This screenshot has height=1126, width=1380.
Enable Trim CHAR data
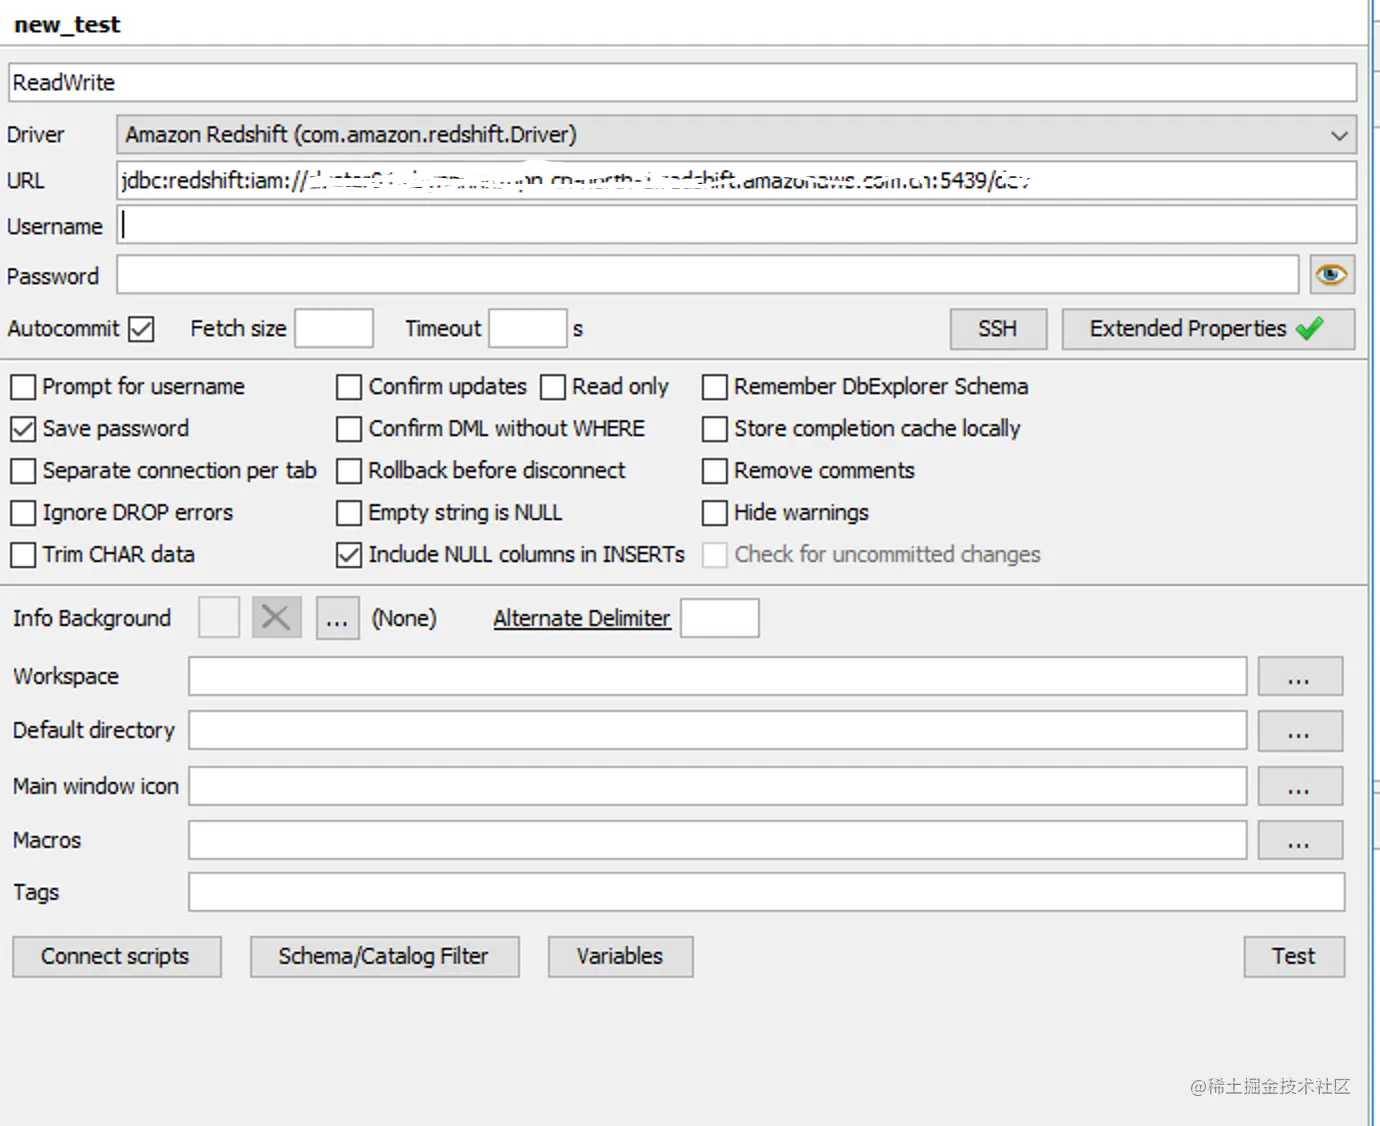23,555
